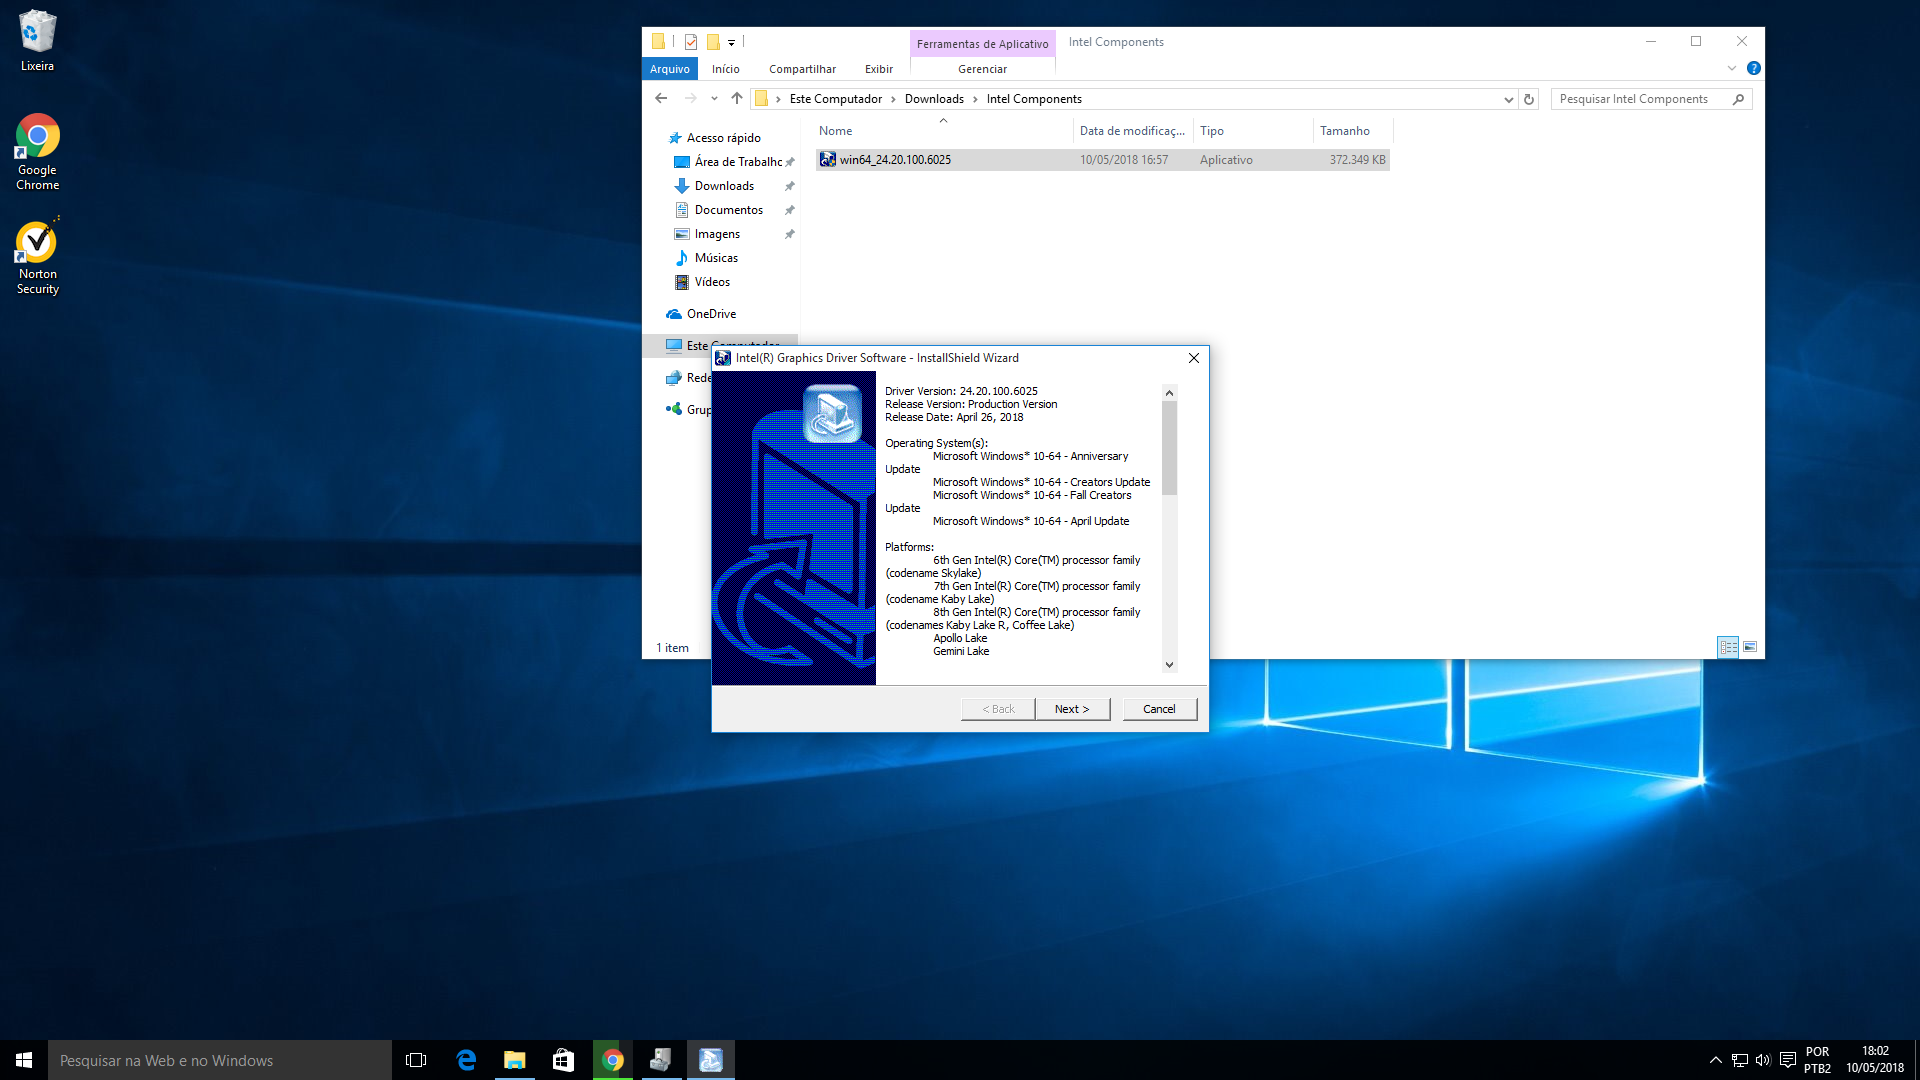Switch to large icons view layout icon
Screen dimensions: 1920x1080
pyautogui.click(x=1750, y=647)
